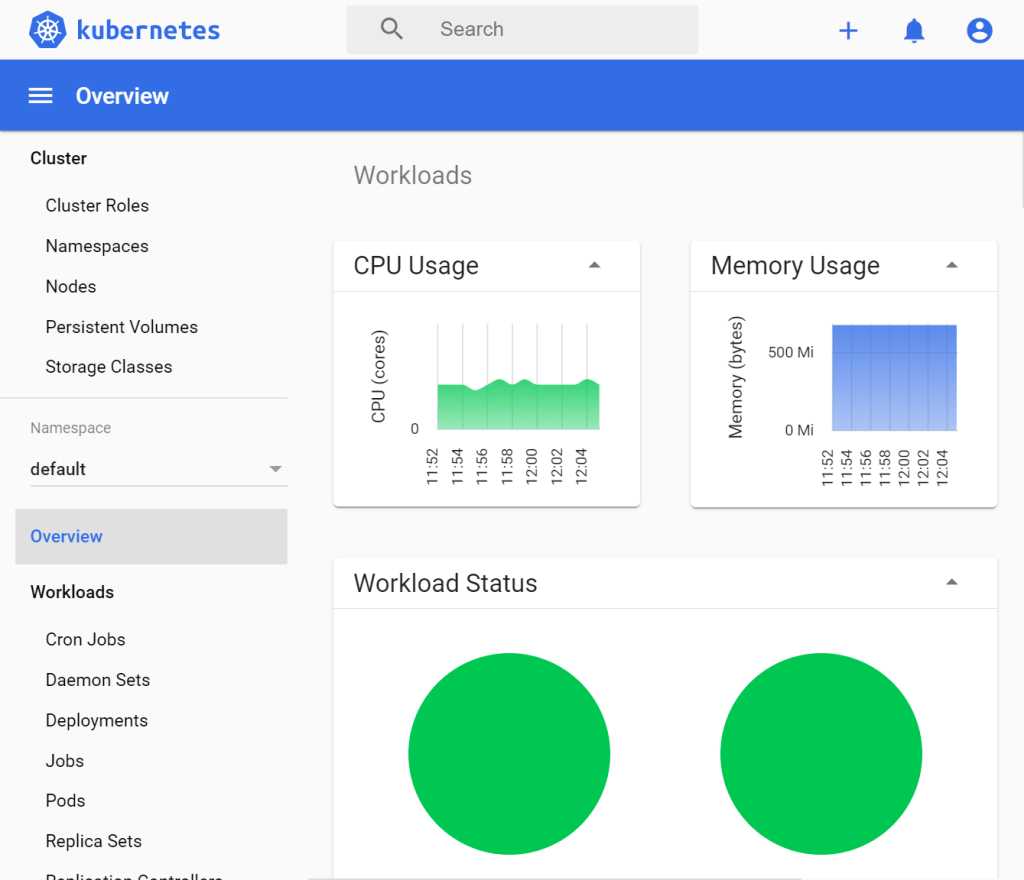Open the user account profile icon
This screenshot has height=880, width=1024.
(x=979, y=31)
